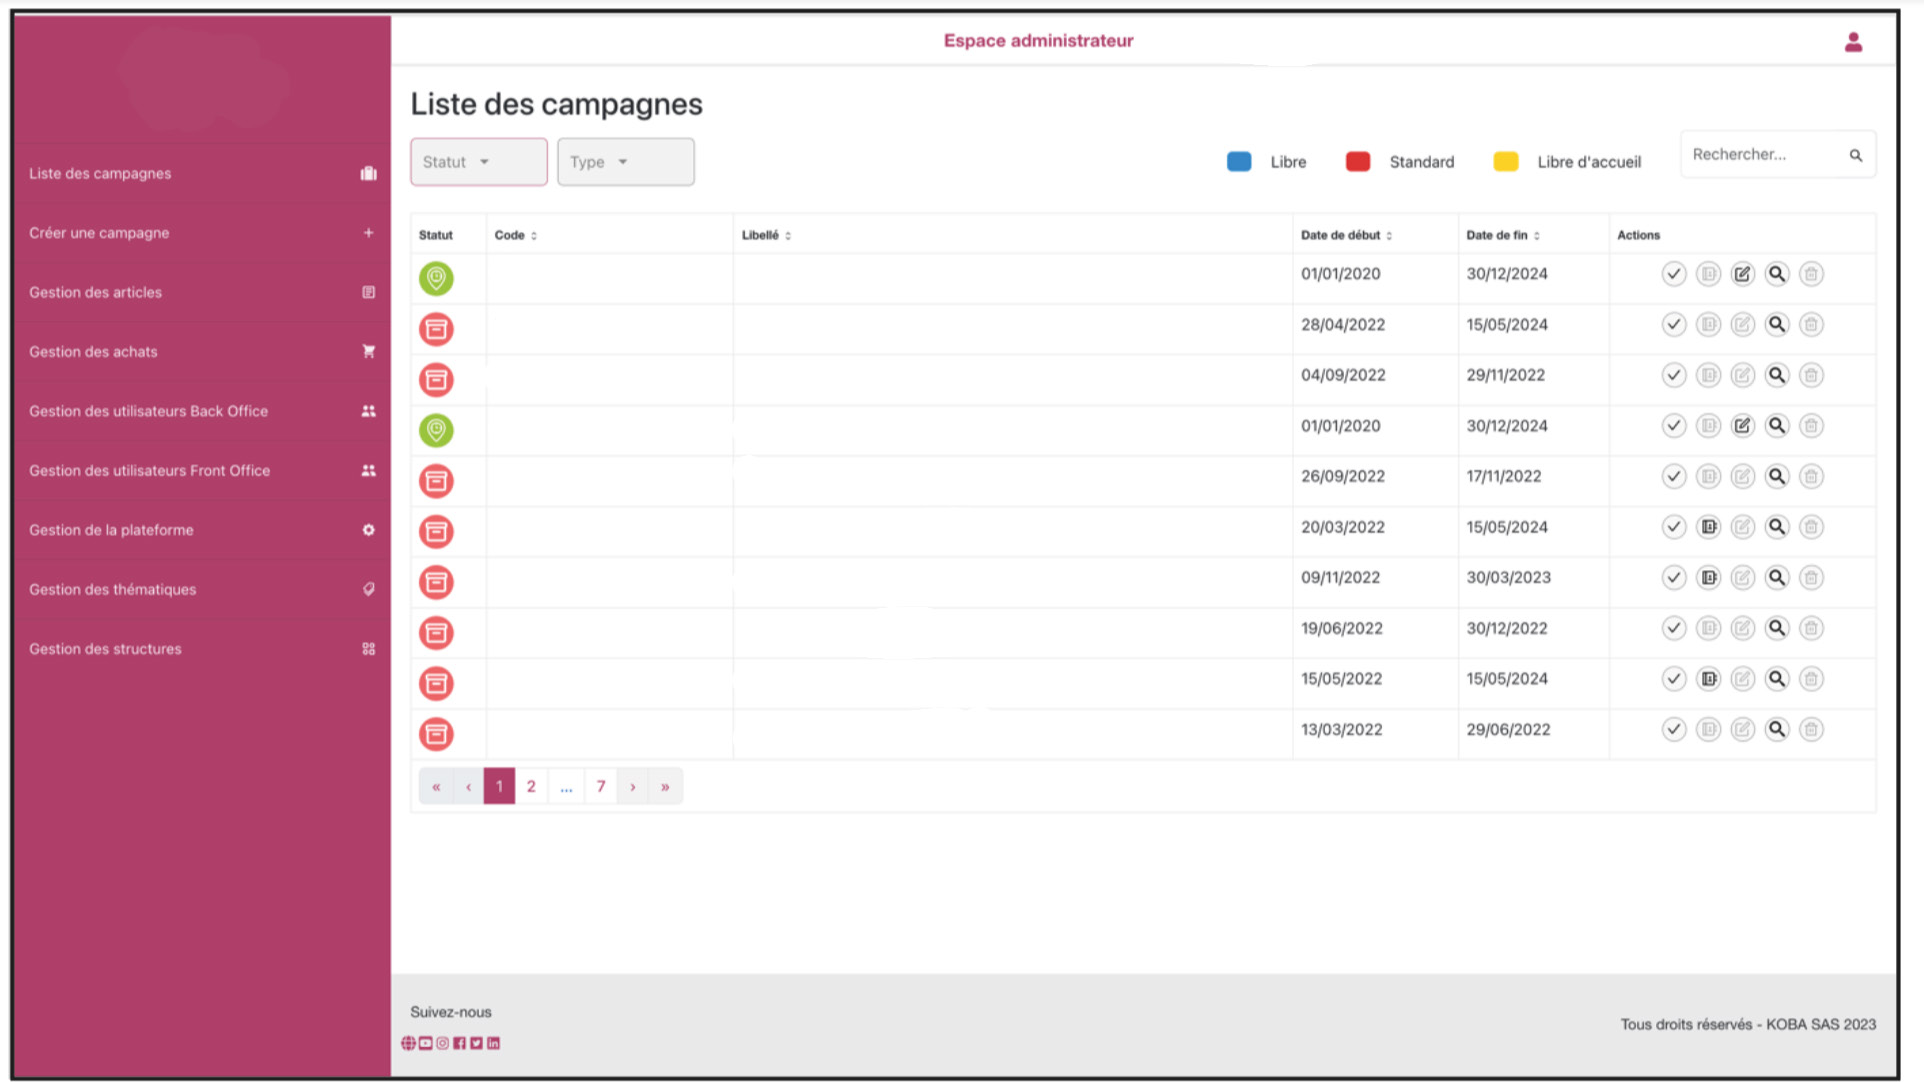Go to page 2 of campaigns
The image size is (1924, 1082).
(x=531, y=787)
